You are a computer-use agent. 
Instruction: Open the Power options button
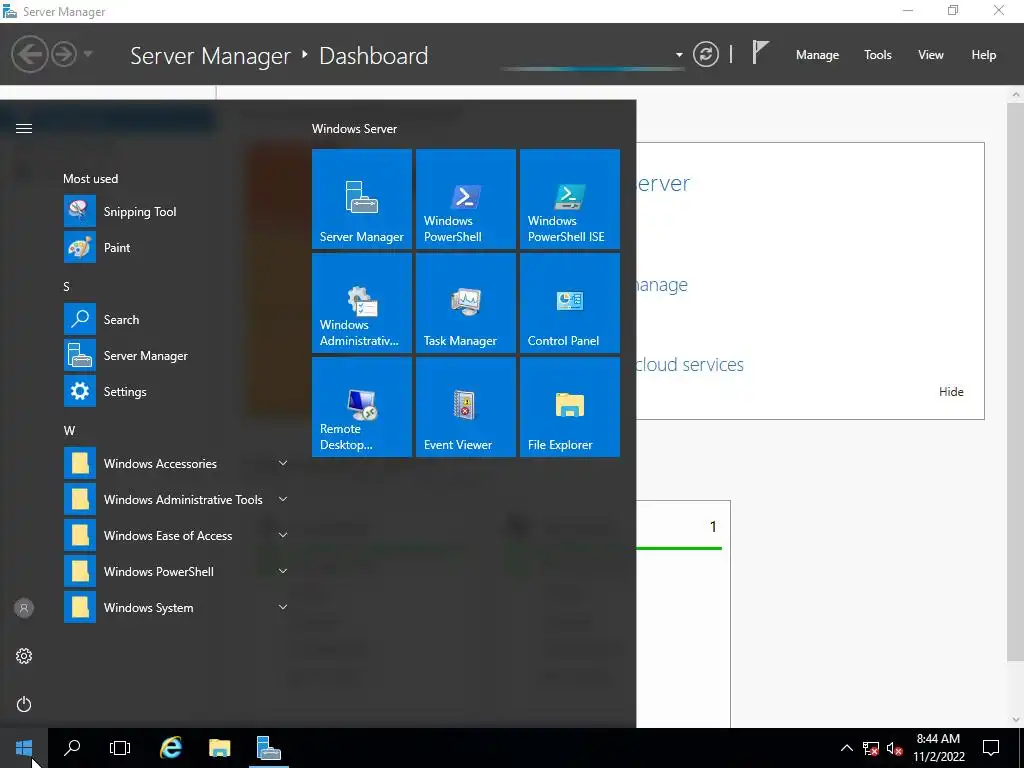24,704
